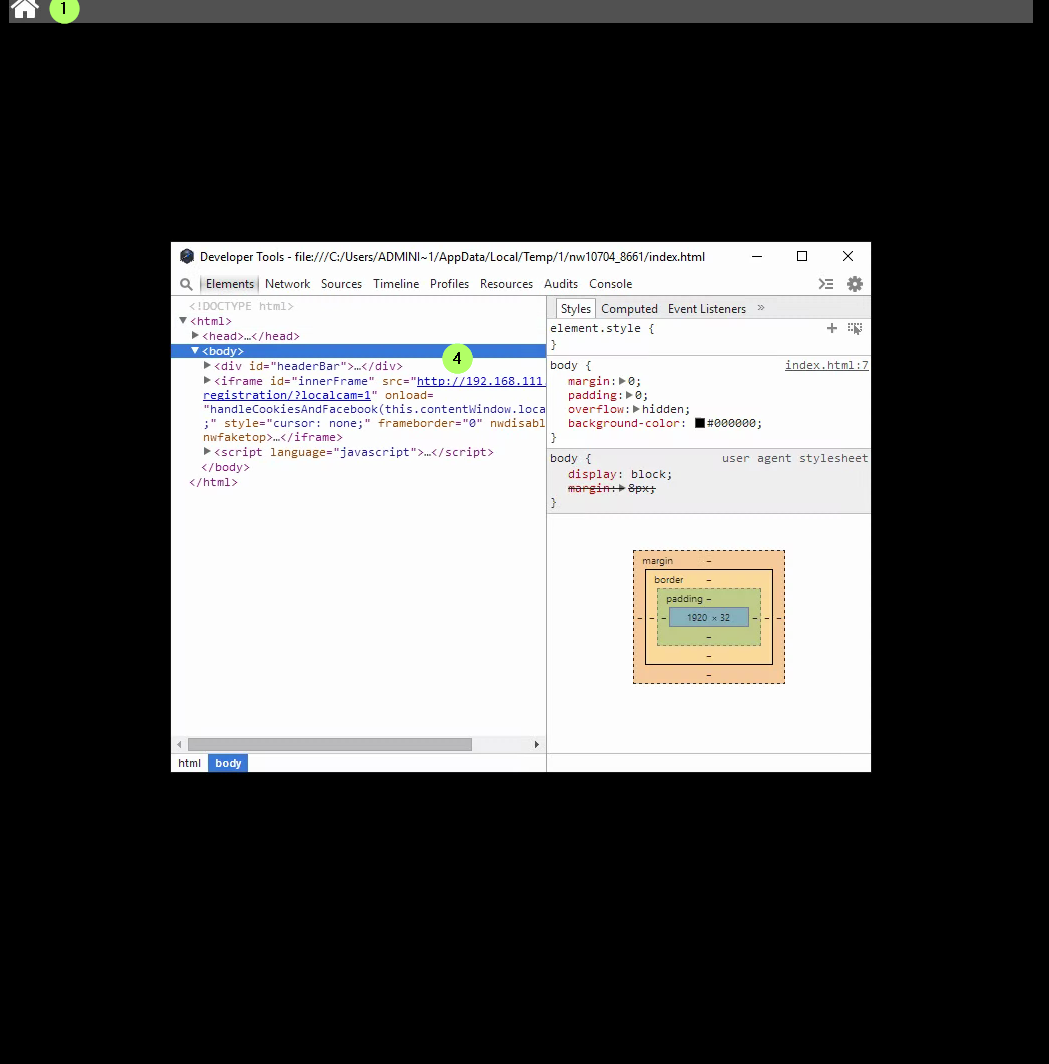Viewport: 1049px width, 1064px height.
Task: Switch to the Console tab
Action: coord(611,284)
